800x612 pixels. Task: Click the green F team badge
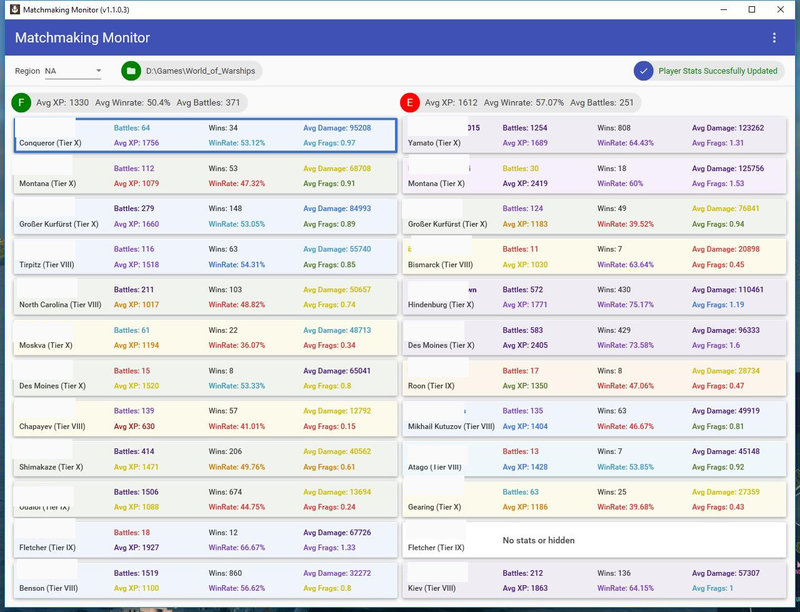pyautogui.click(x=21, y=103)
